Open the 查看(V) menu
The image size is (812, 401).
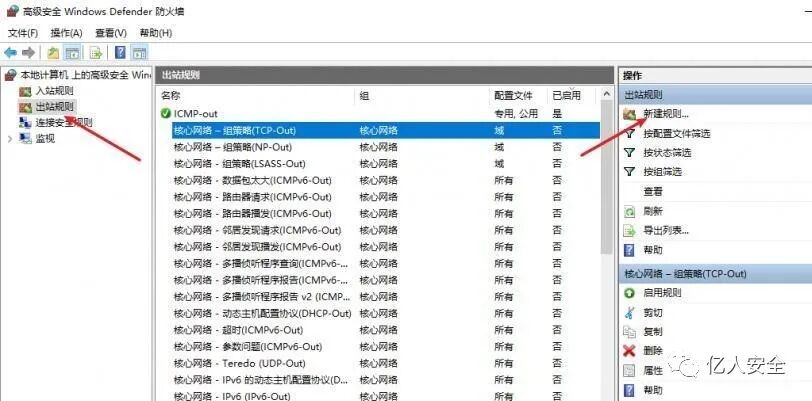tap(111, 33)
